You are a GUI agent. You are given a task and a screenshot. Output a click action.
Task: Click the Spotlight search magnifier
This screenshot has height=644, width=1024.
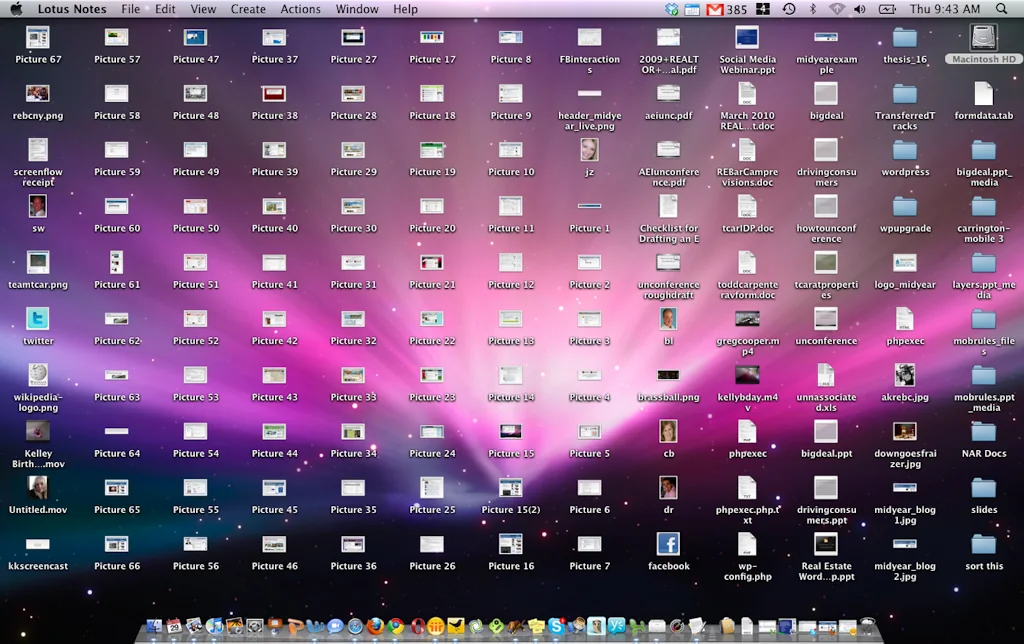click(1002, 9)
